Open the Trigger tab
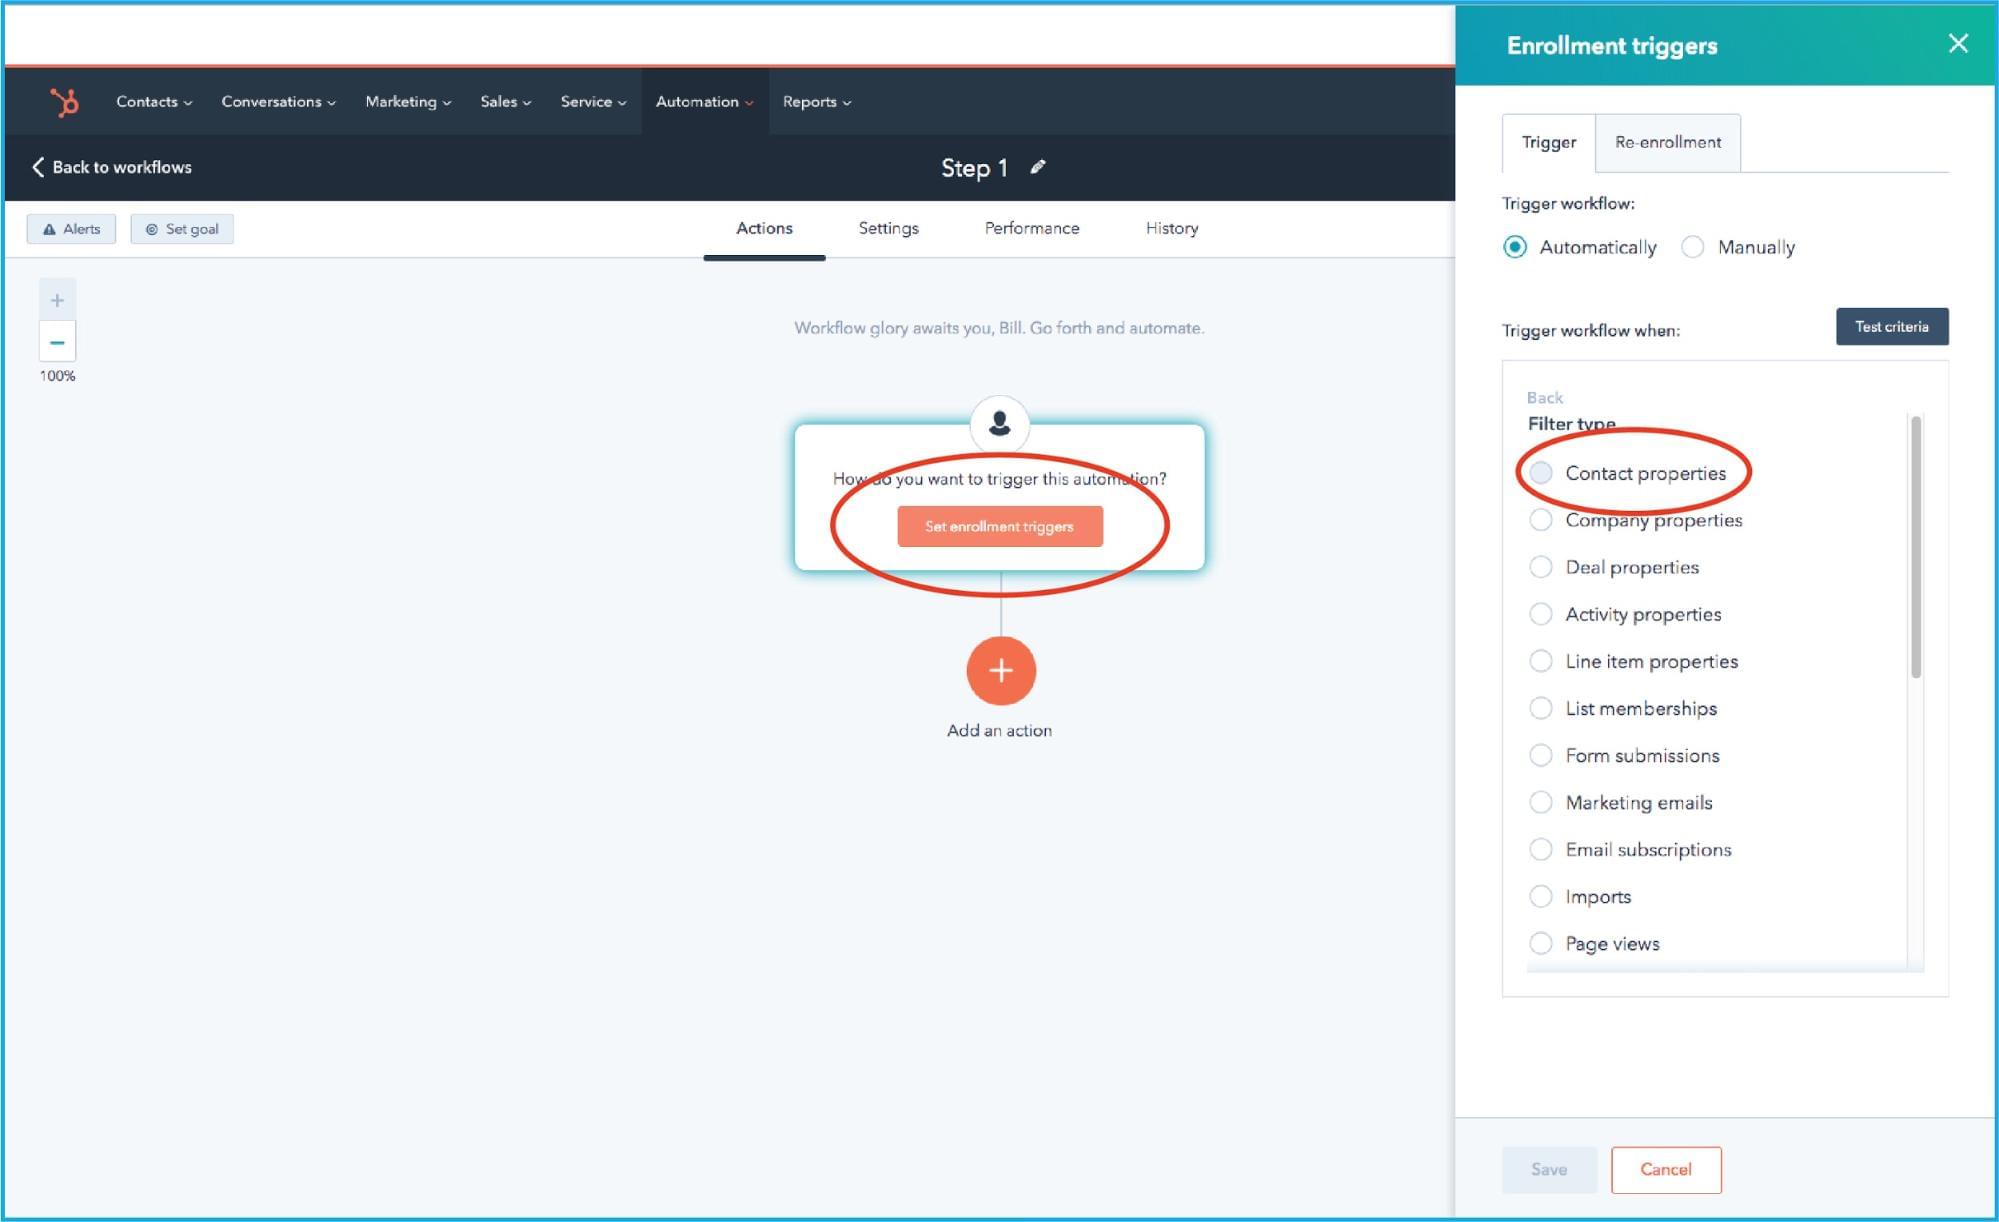 click(x=1549, y=142)
